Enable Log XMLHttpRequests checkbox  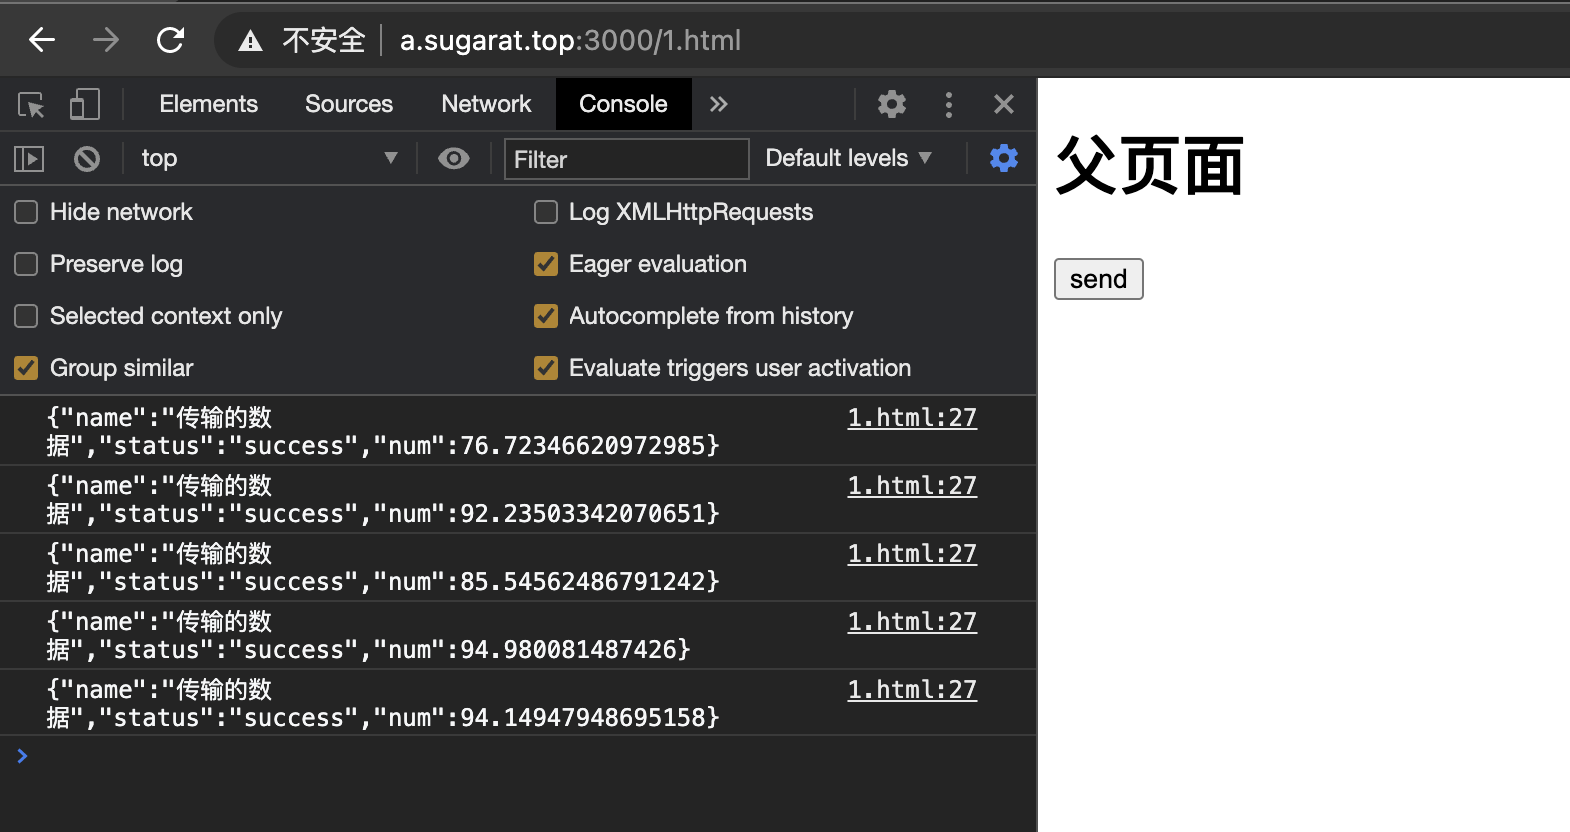coord(546,212)
